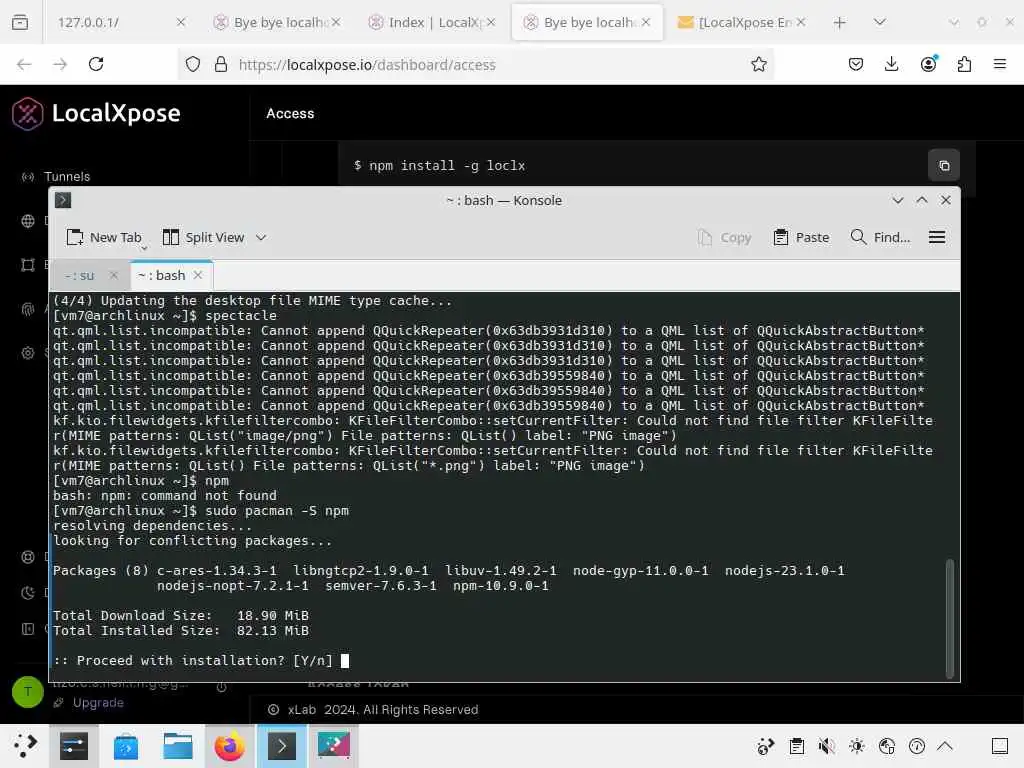1024x768 pixels.
Task: Click the muted volume tray icon
Action: 826,746
